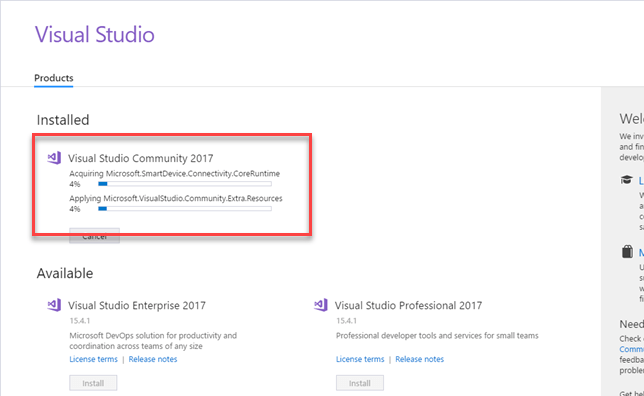This screenshot has width=644, height=396.
Task: Open Release notes for Enterprise 2017
Action: 153,359
